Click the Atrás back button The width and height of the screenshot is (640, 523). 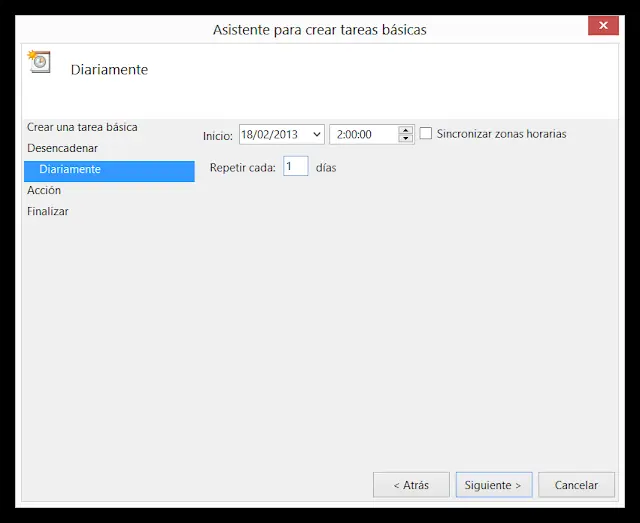(x=411, y=485)
